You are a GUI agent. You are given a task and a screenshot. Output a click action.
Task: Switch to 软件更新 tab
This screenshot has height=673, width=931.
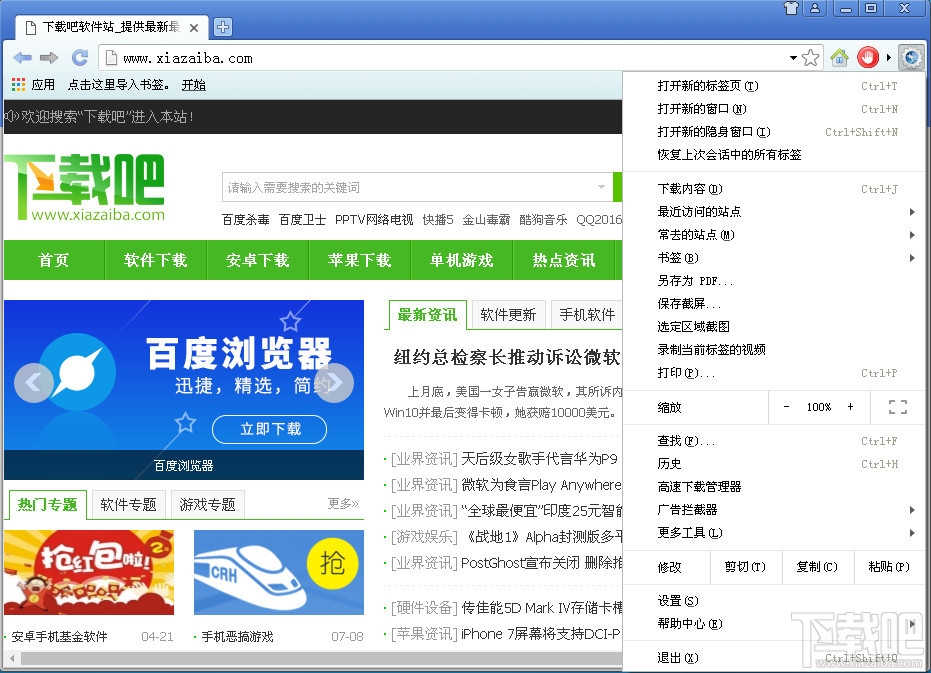(x=508, y=315)
